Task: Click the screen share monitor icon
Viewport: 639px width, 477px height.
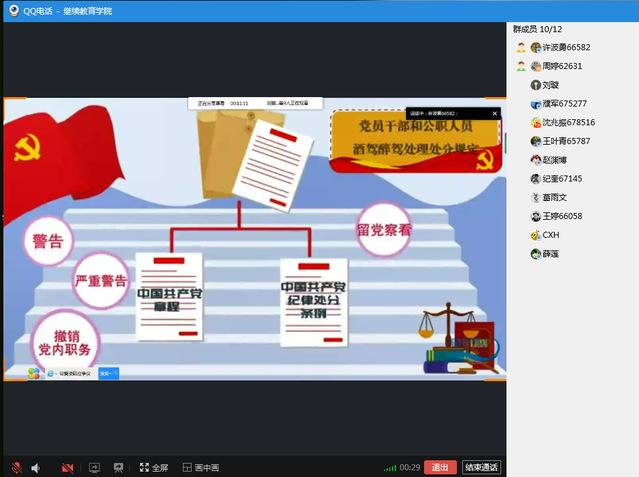Action: [x=95, y=467]
